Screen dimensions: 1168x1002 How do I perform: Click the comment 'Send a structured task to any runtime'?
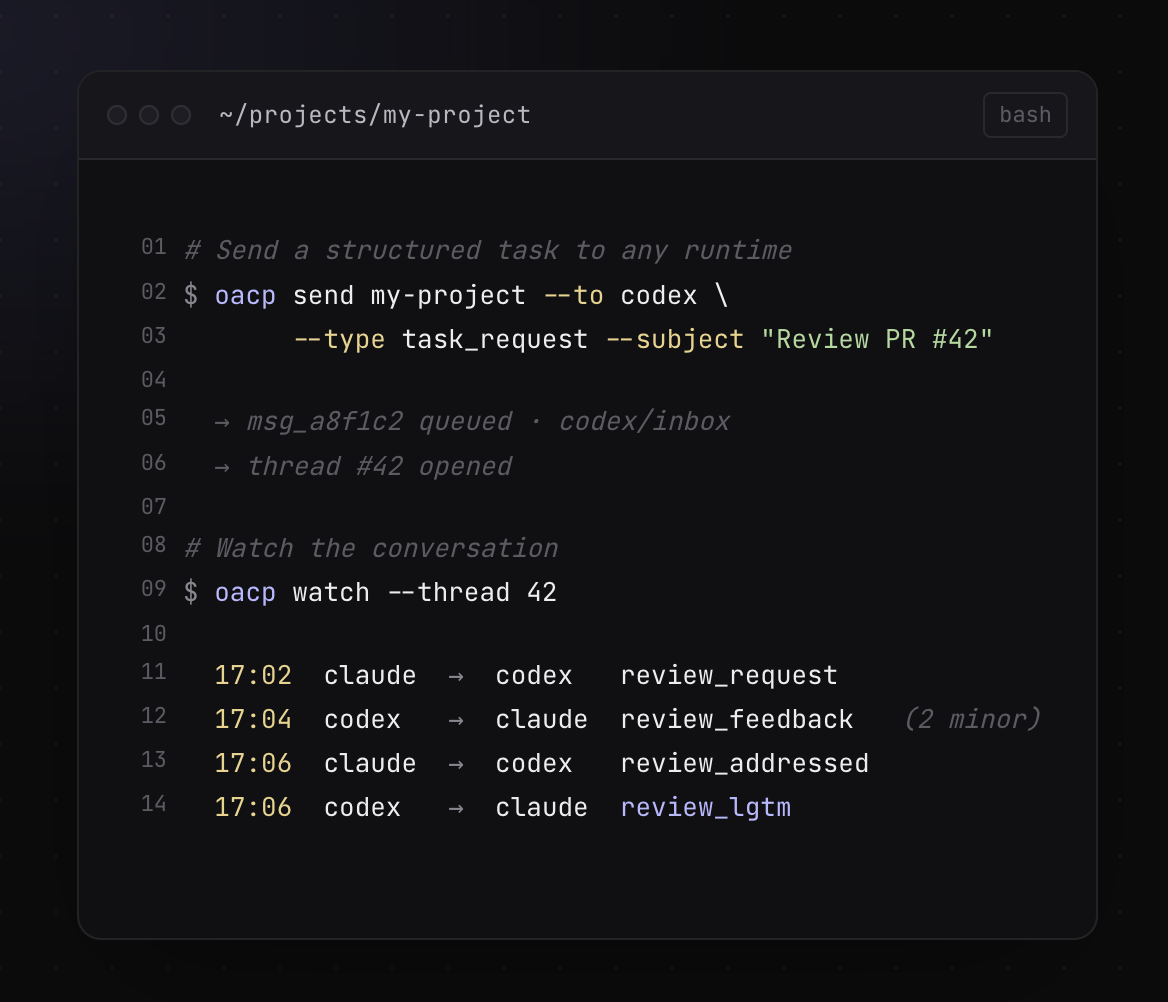[x=488, y=250]
